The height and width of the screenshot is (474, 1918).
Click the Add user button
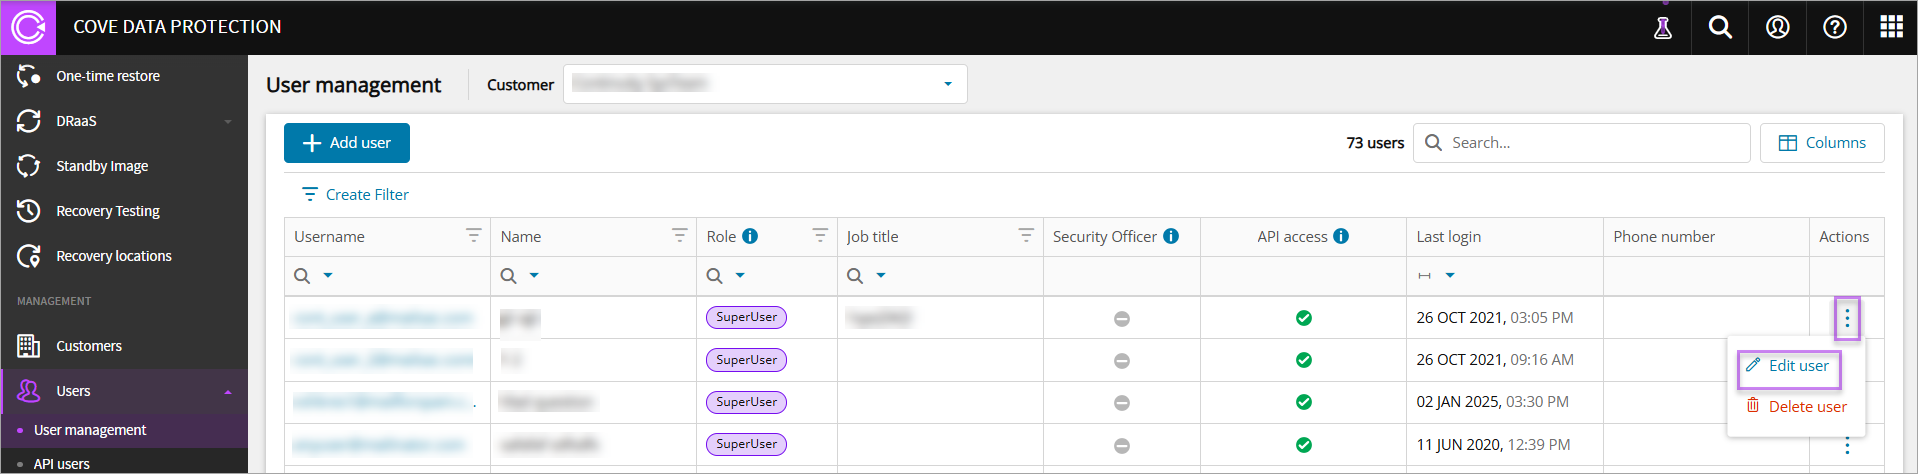tap(347, 143)
